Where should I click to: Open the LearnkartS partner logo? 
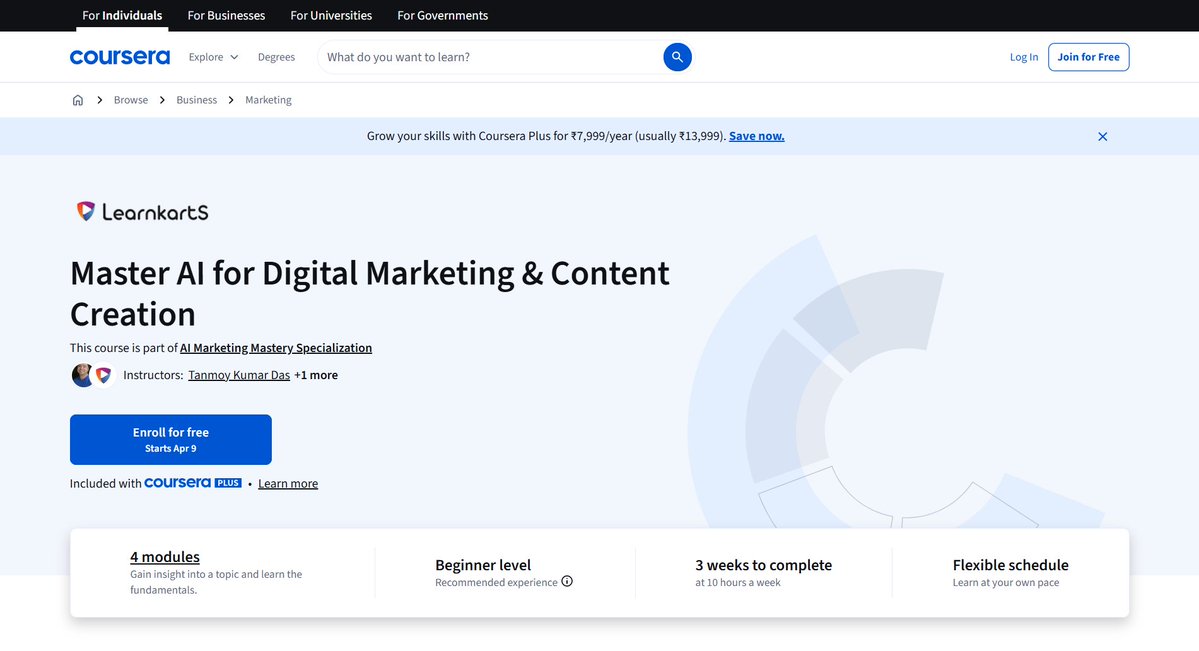click(142, 212)
